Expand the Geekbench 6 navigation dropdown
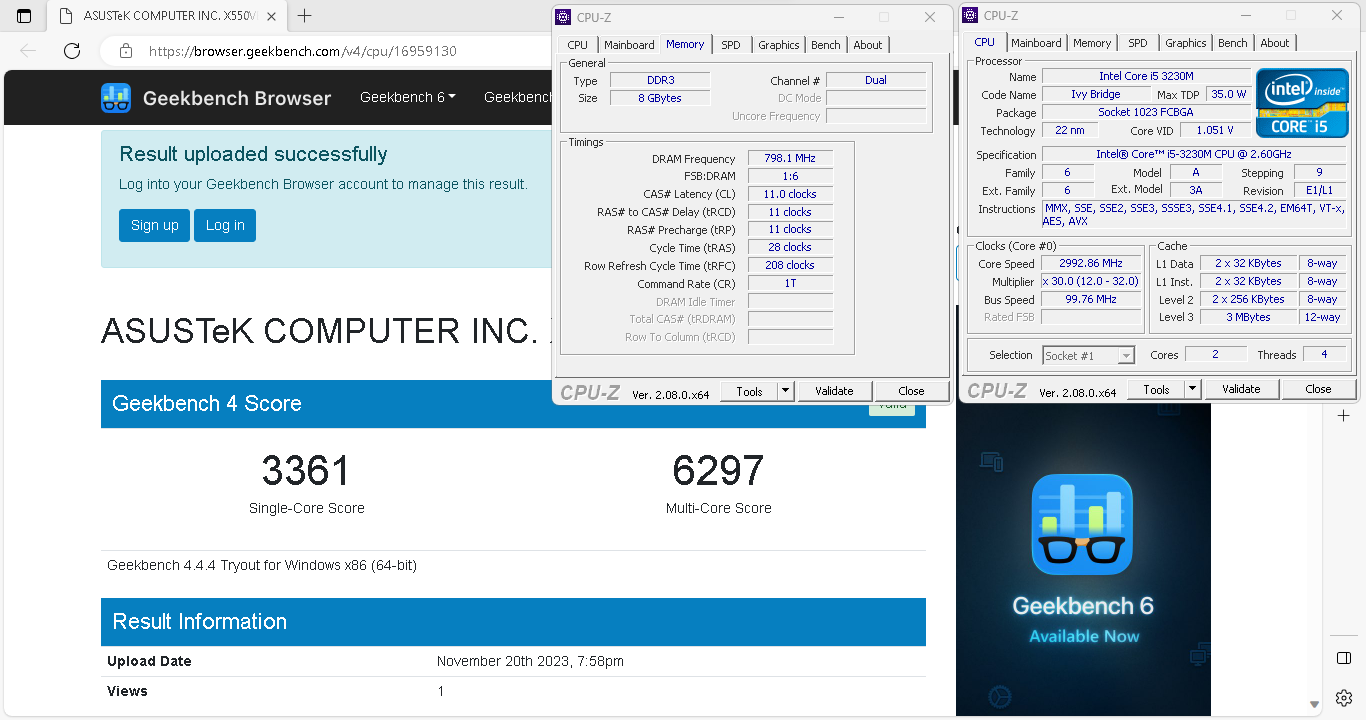This screenshot has height=720, width=1366. point(408,97)
